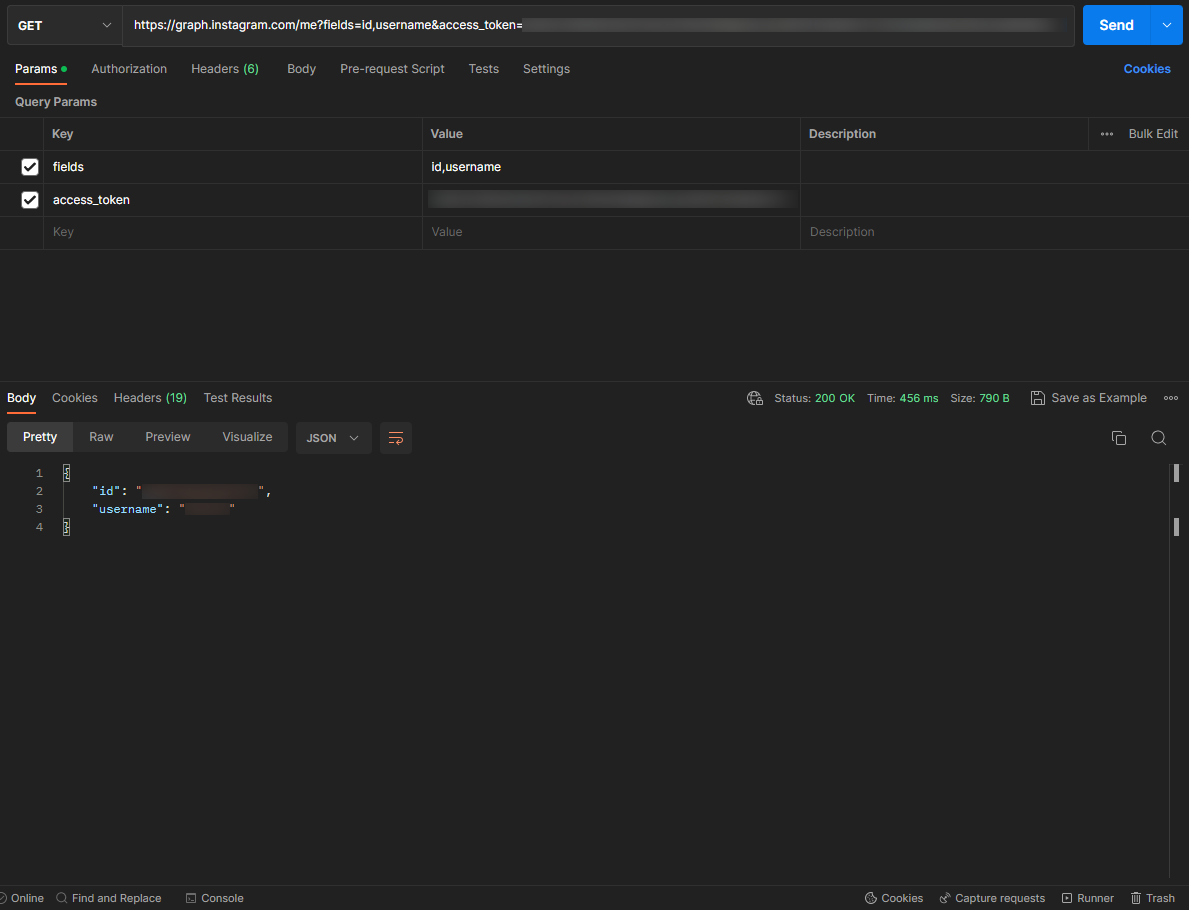Click the request URL field
Screen dimensions: 1189x910
coord(598,25)
